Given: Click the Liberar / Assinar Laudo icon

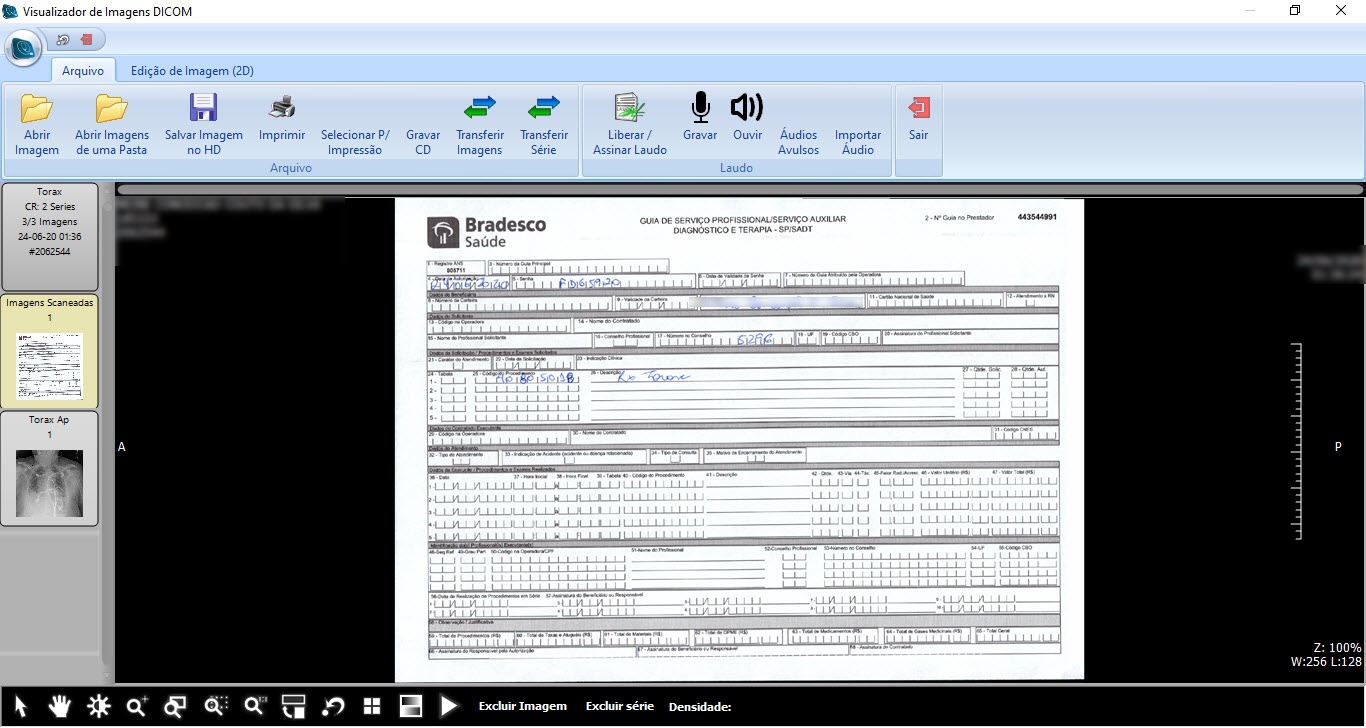Looking at the screenshot, I should [x=629, y=108].
